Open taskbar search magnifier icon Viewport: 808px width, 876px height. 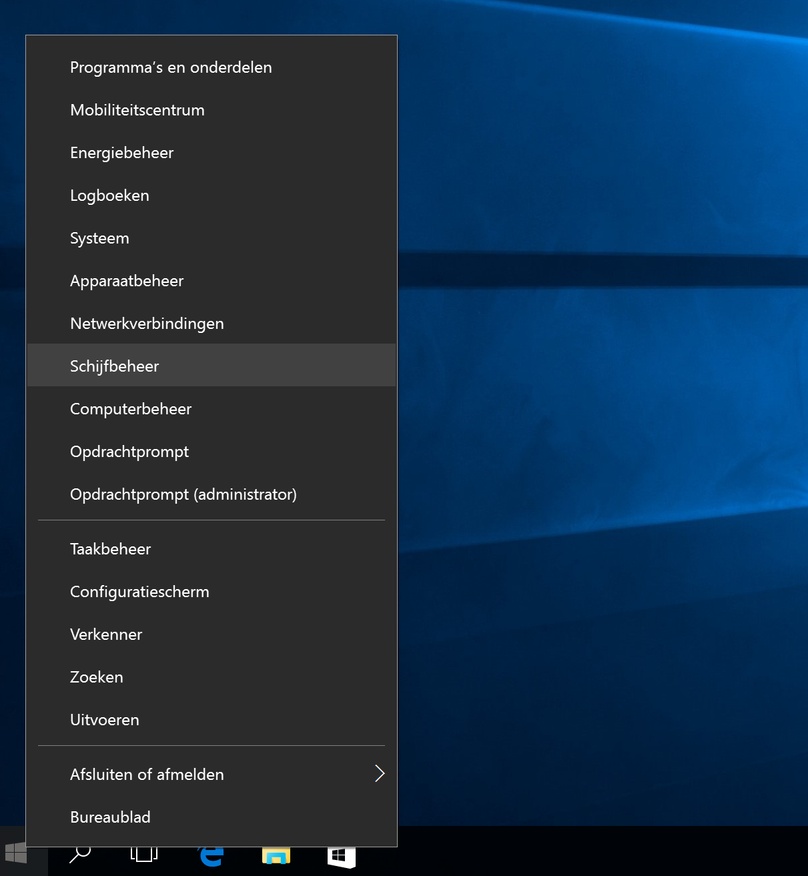(80, 854)
